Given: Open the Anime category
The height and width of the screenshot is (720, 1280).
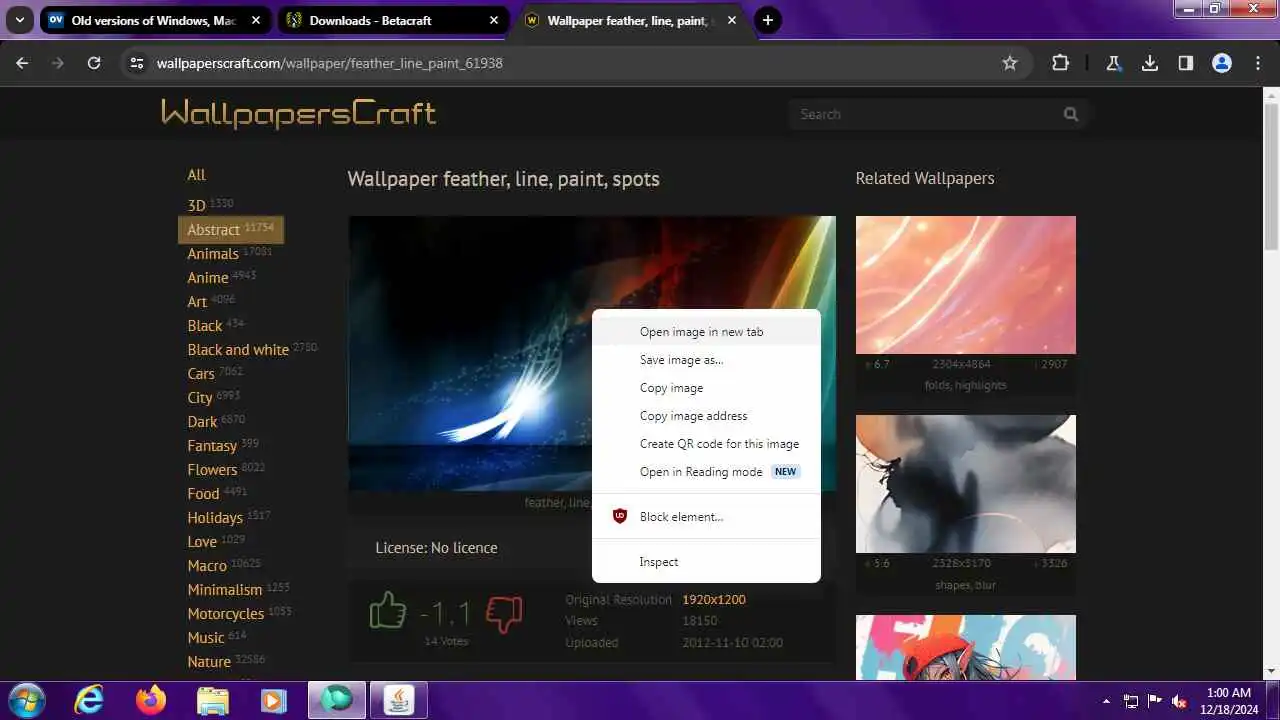Looking at the screenshot, I should click(208, 278).
